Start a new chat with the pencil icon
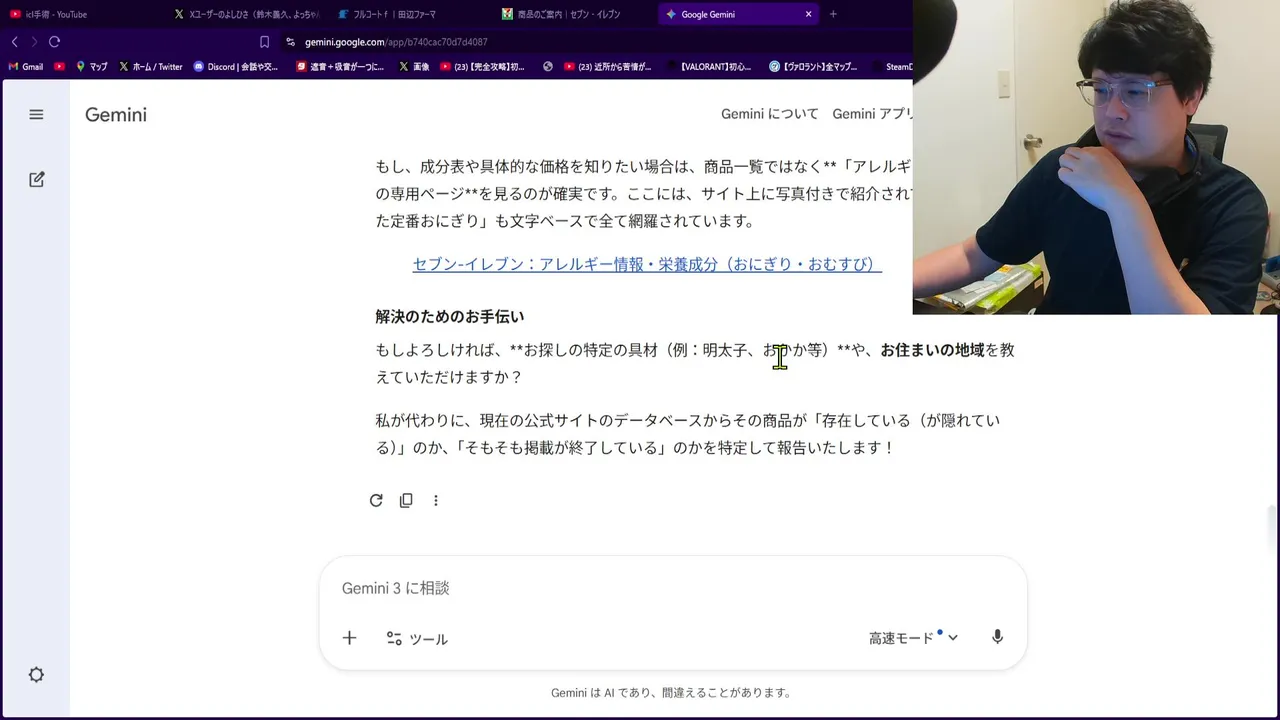Image resolution: width=1280 pixels, height=720 pixels. coord(36,180)
